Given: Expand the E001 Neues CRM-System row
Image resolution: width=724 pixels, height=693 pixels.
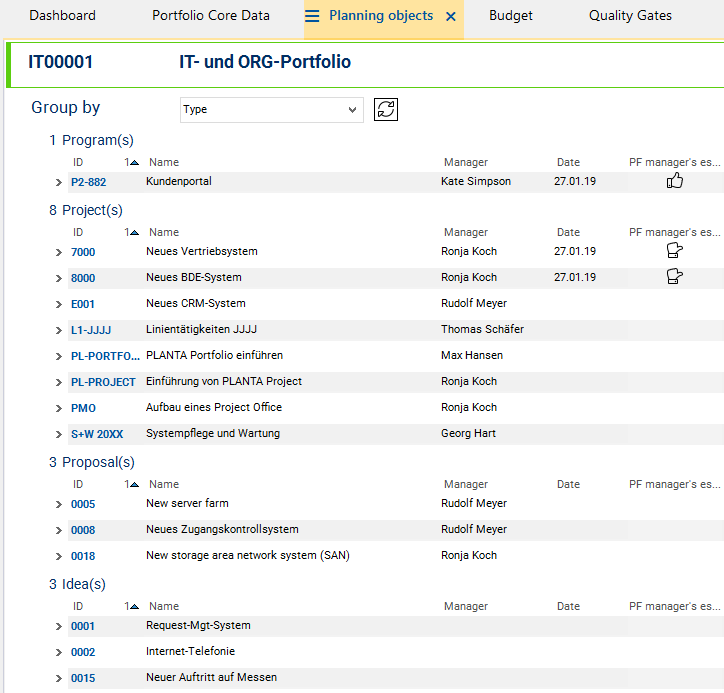Looking at the screenshot, I should point(59,304).
